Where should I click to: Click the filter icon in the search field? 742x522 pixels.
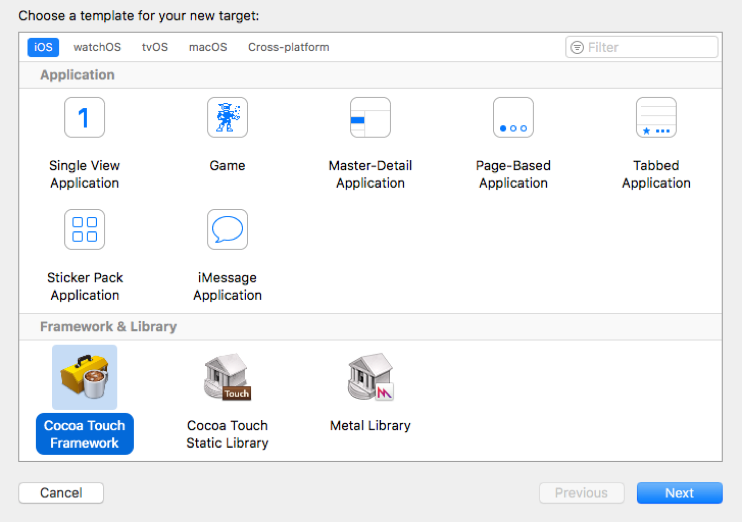[576, 47]
